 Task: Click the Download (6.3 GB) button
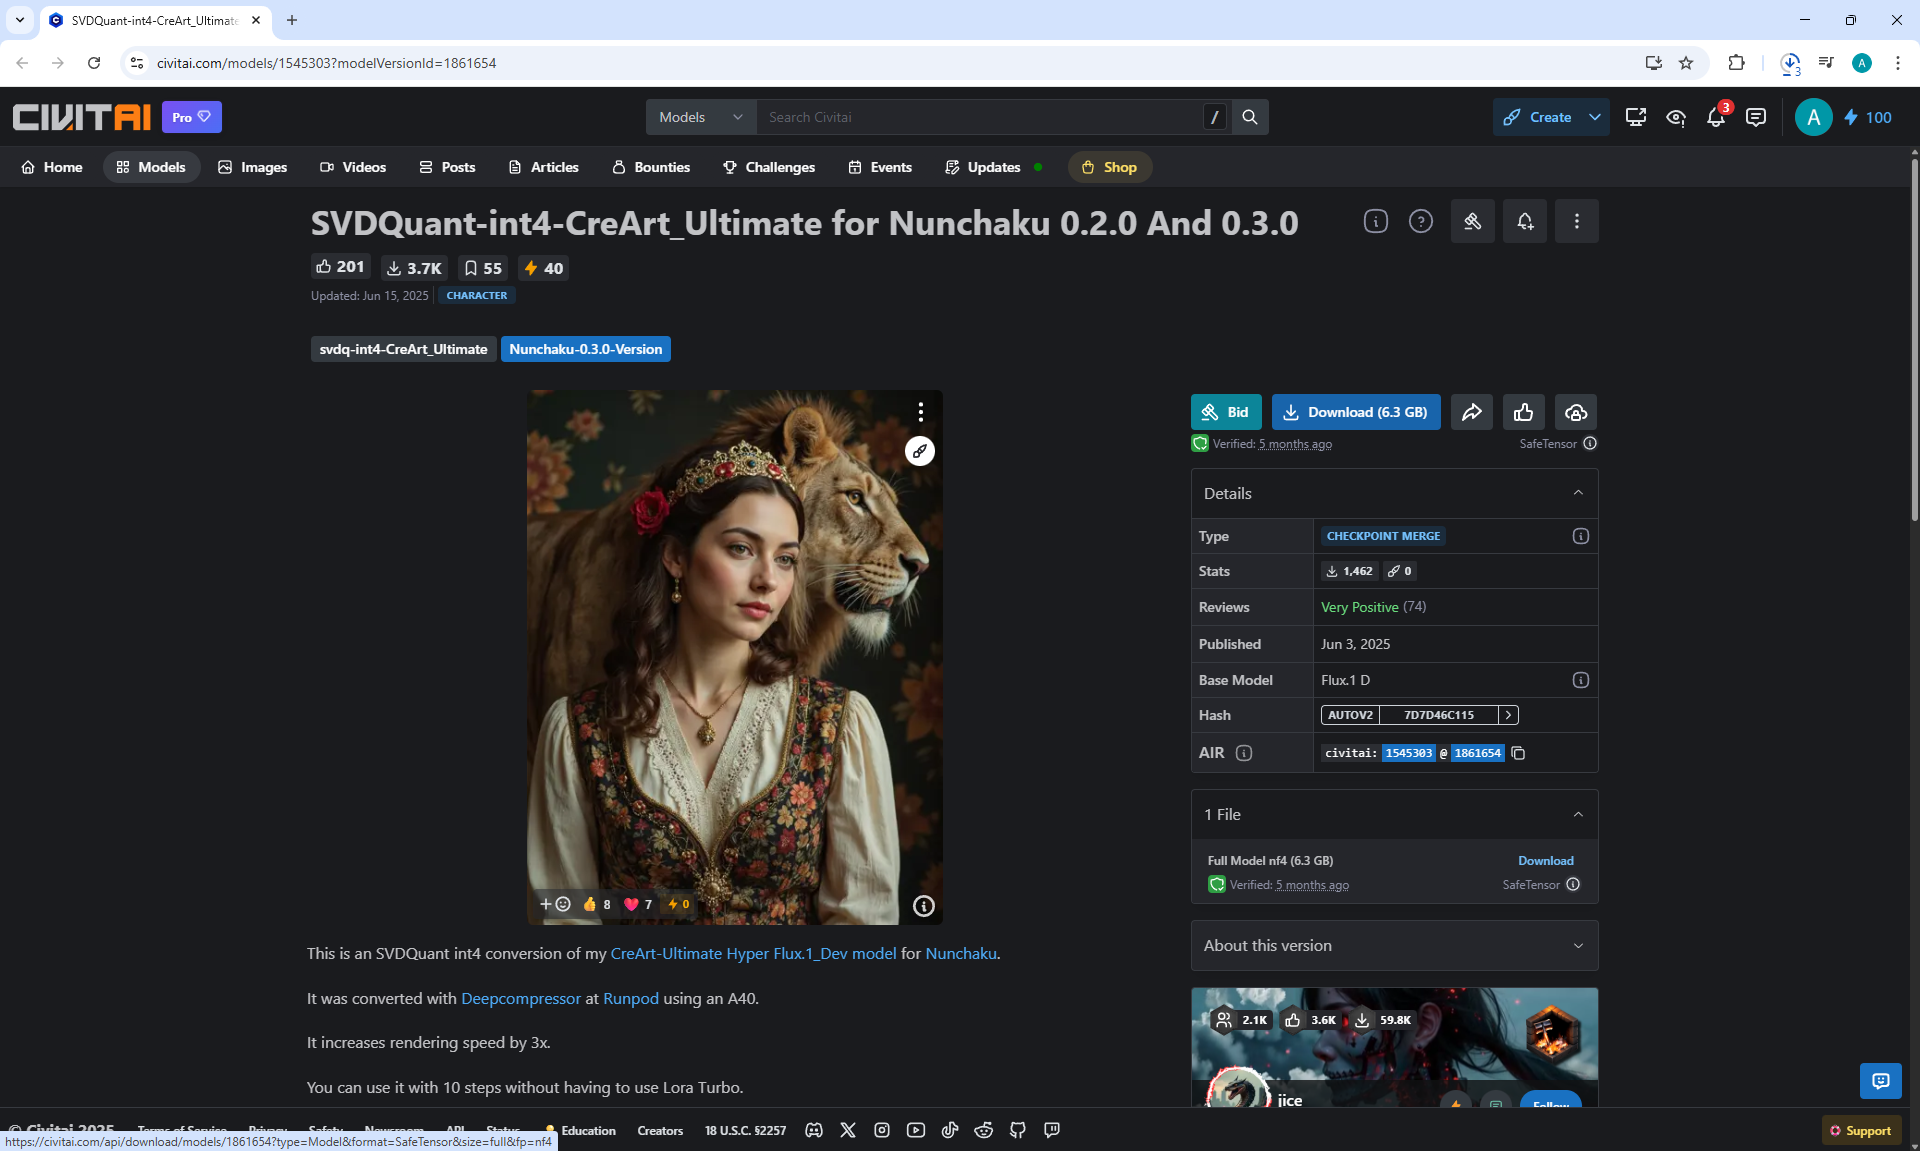click(x=1356, y=412)
